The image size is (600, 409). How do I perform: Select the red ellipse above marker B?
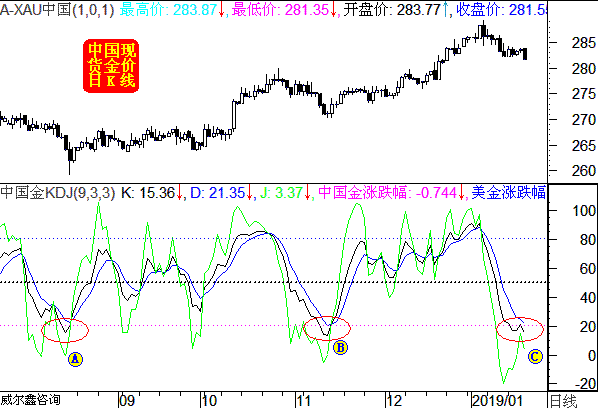327,326
